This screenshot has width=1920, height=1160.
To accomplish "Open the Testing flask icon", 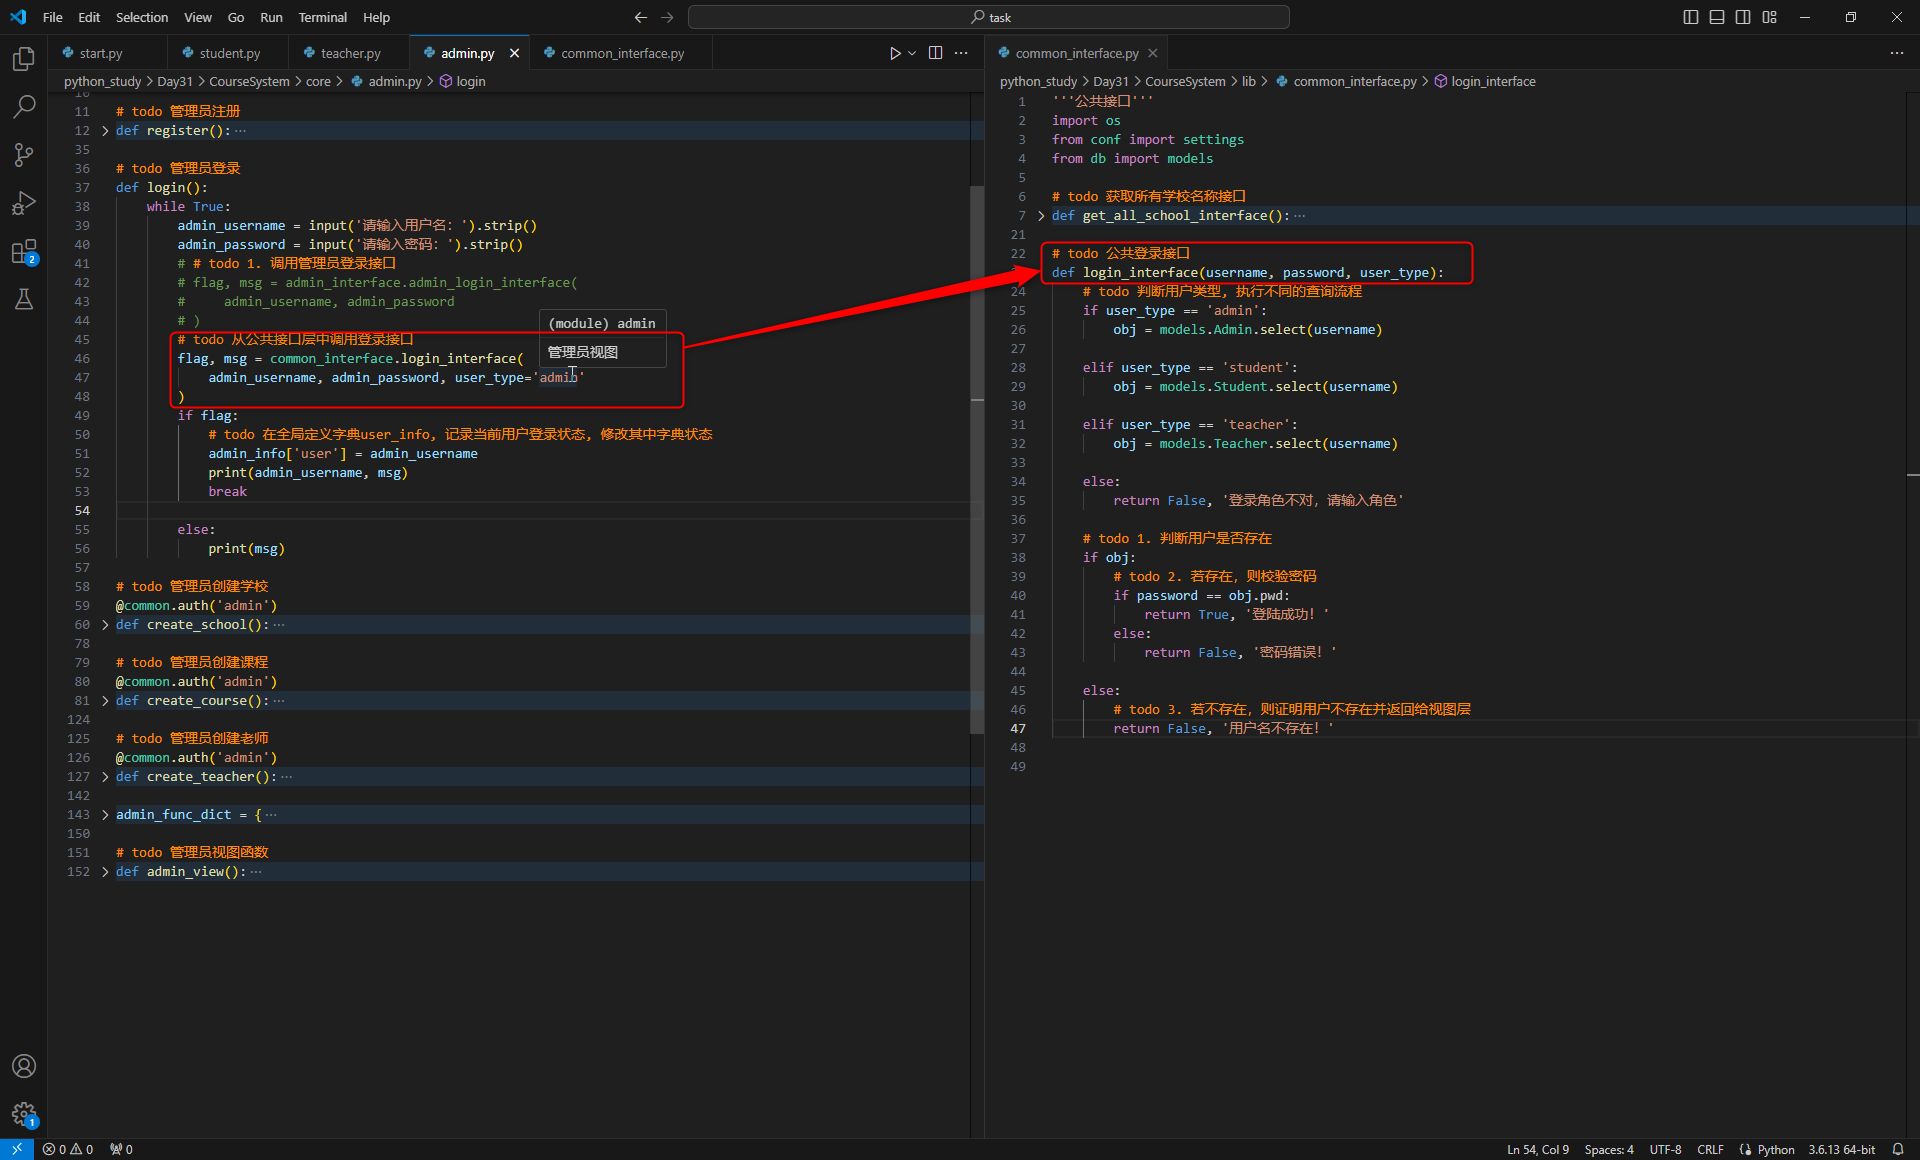I will (x=24, y=299).
